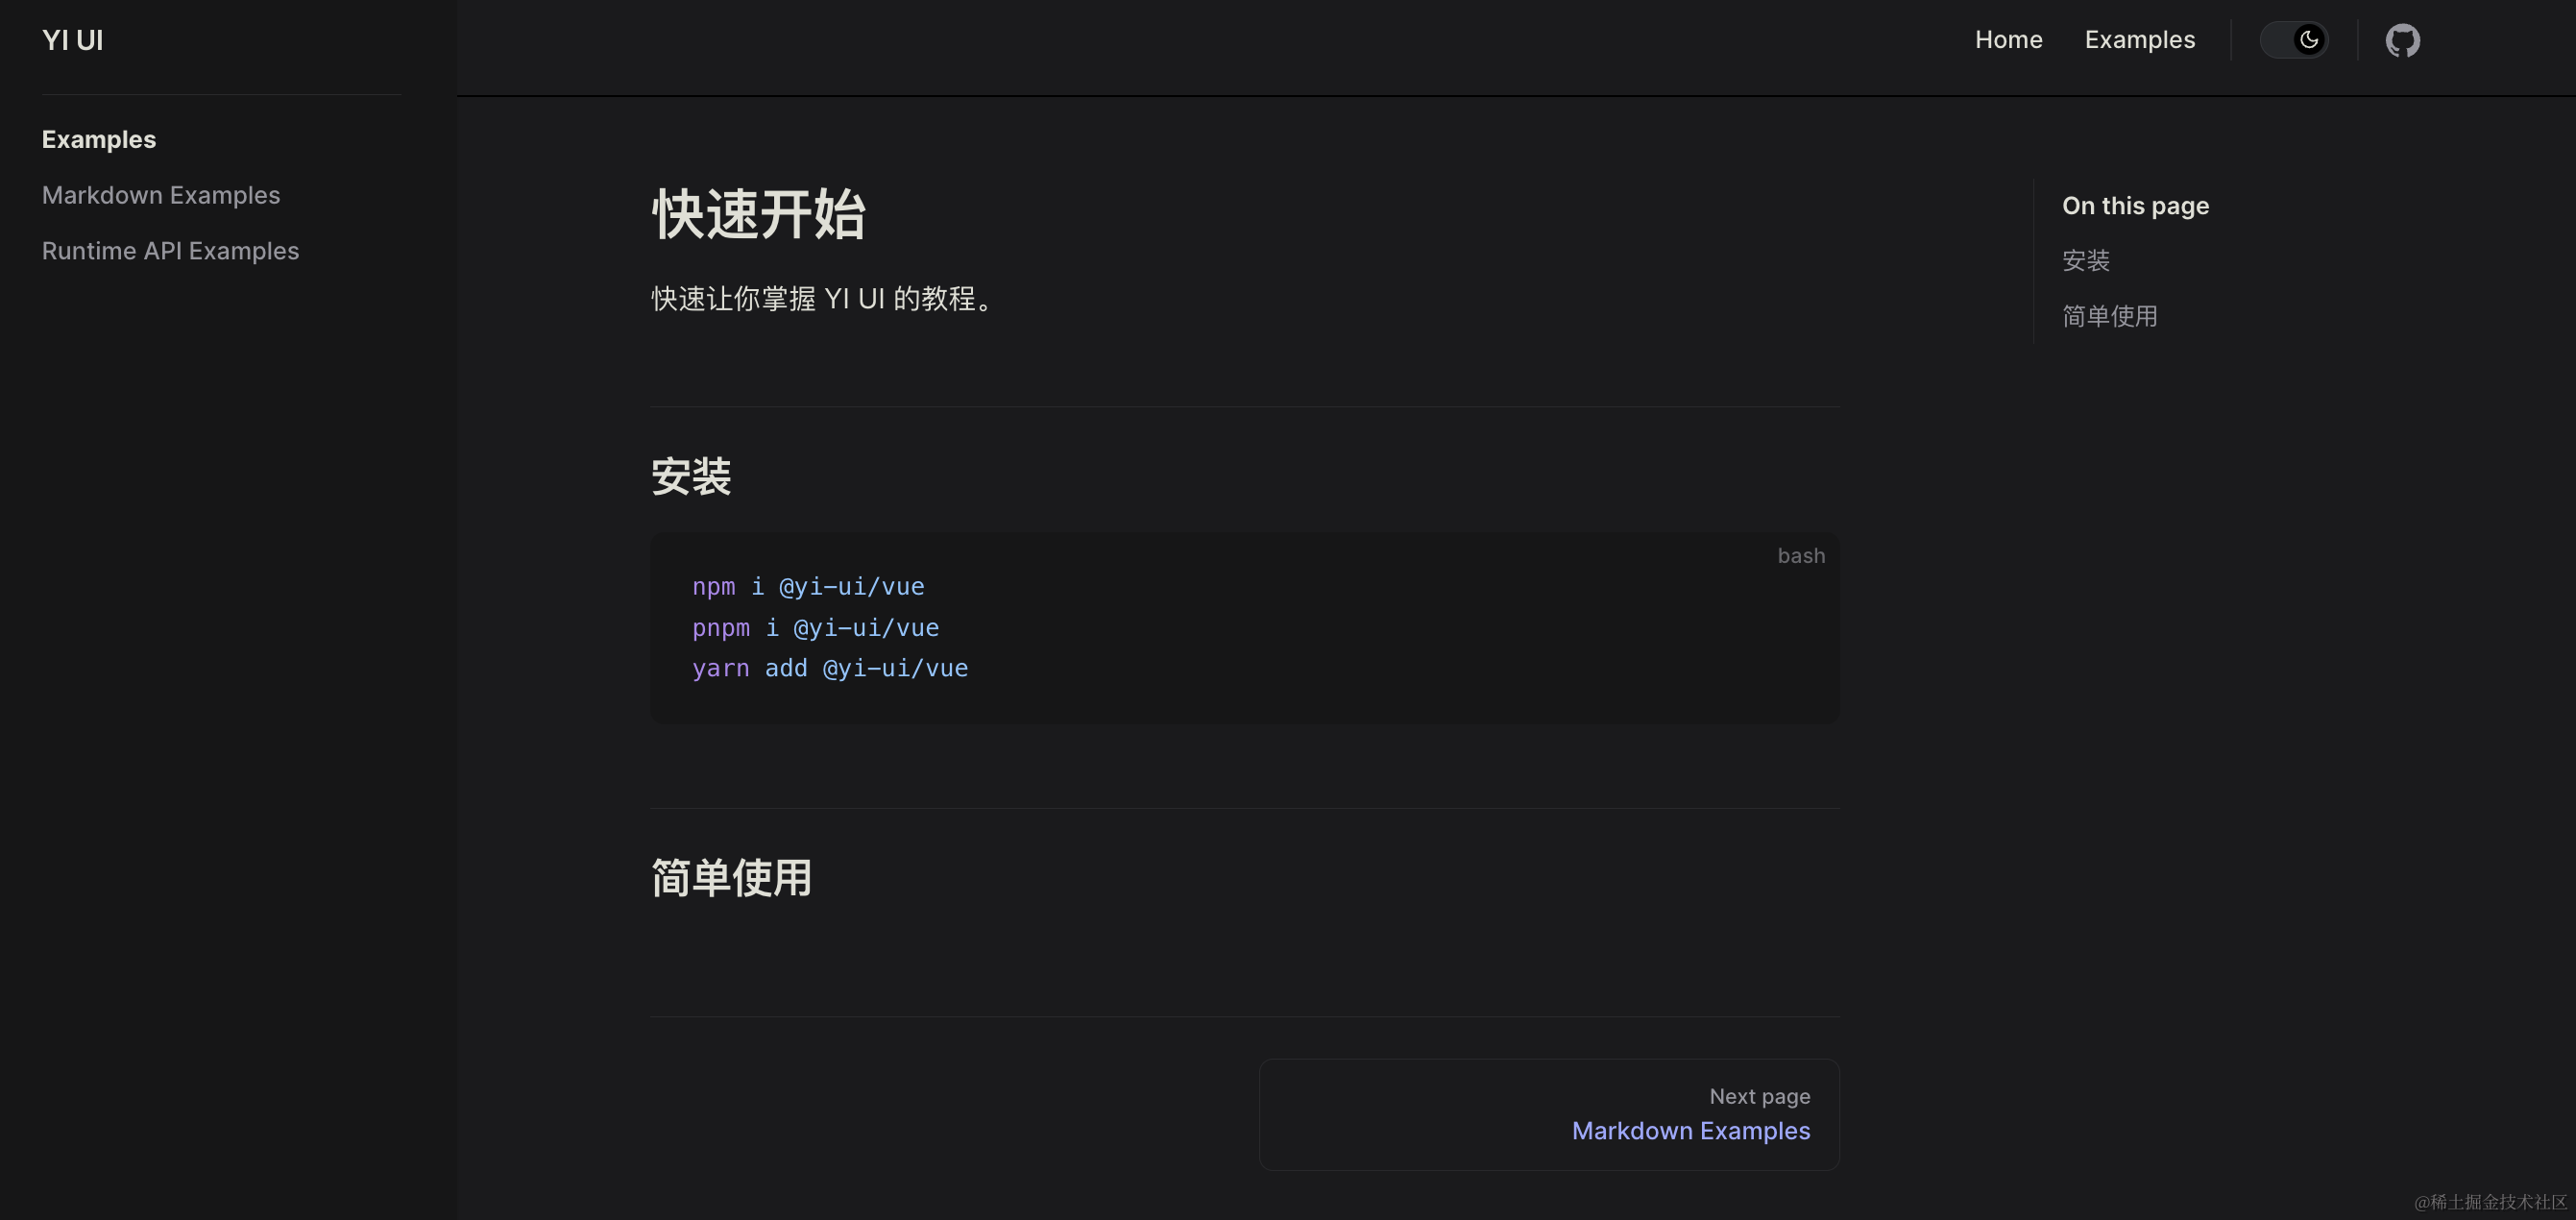Image resolution: width=2576 pixels, height=1220 pixels.
Task: Click the YI UI site title
Action: pos(72,40)
